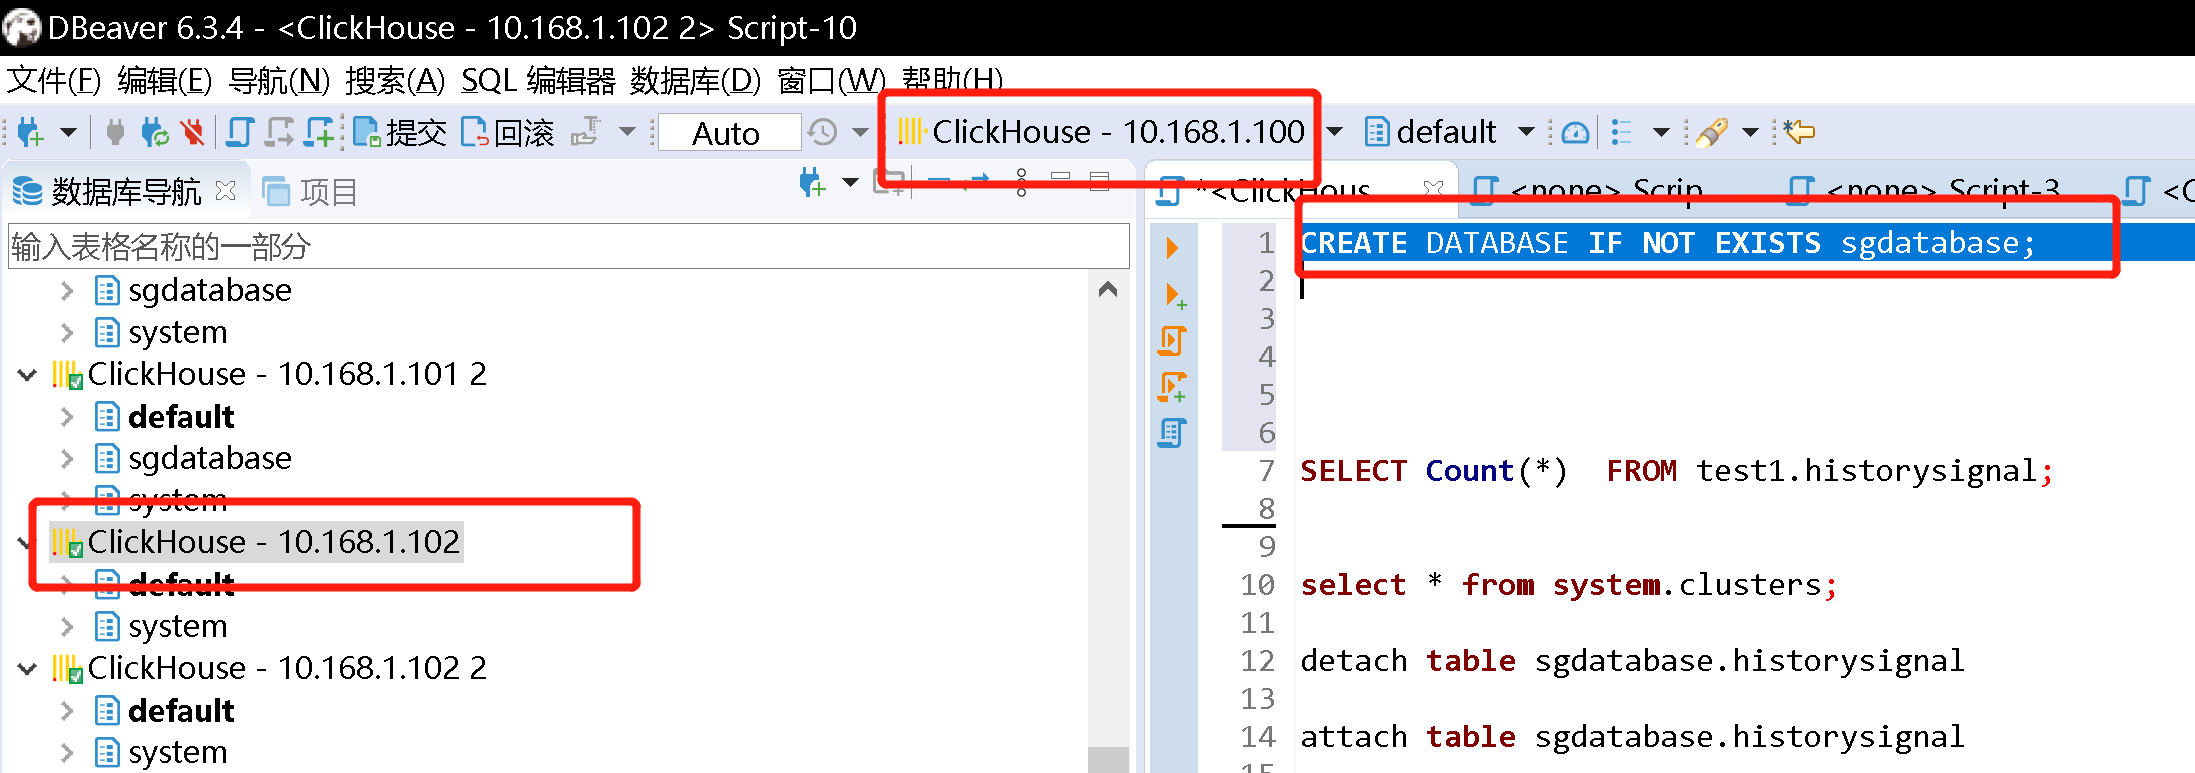Click the Execute SQL statement arrow icon
This screenshot has height=773, width=2195.
[x=1172, y=247]
